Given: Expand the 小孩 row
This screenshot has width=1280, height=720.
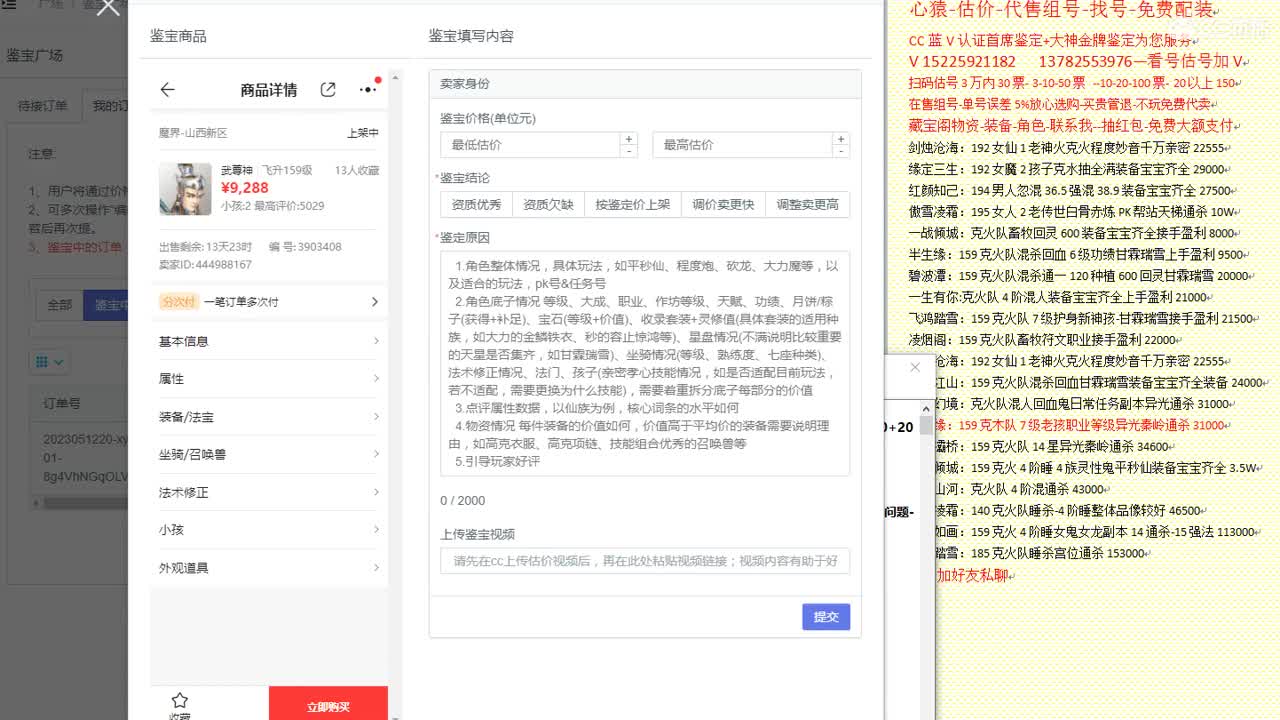Looking at the screenshot, I should point(269,530).
